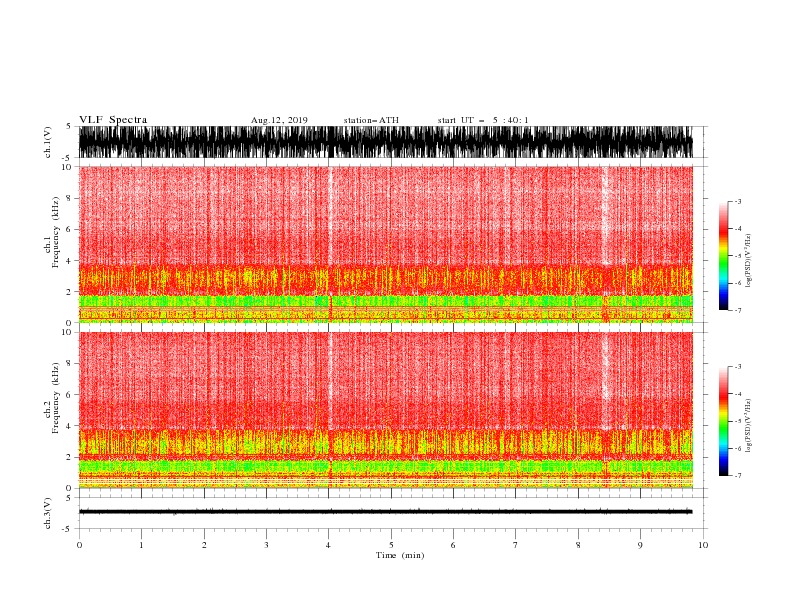Click the "-3" tick on the upper colorbar

[x=737, y=201]
